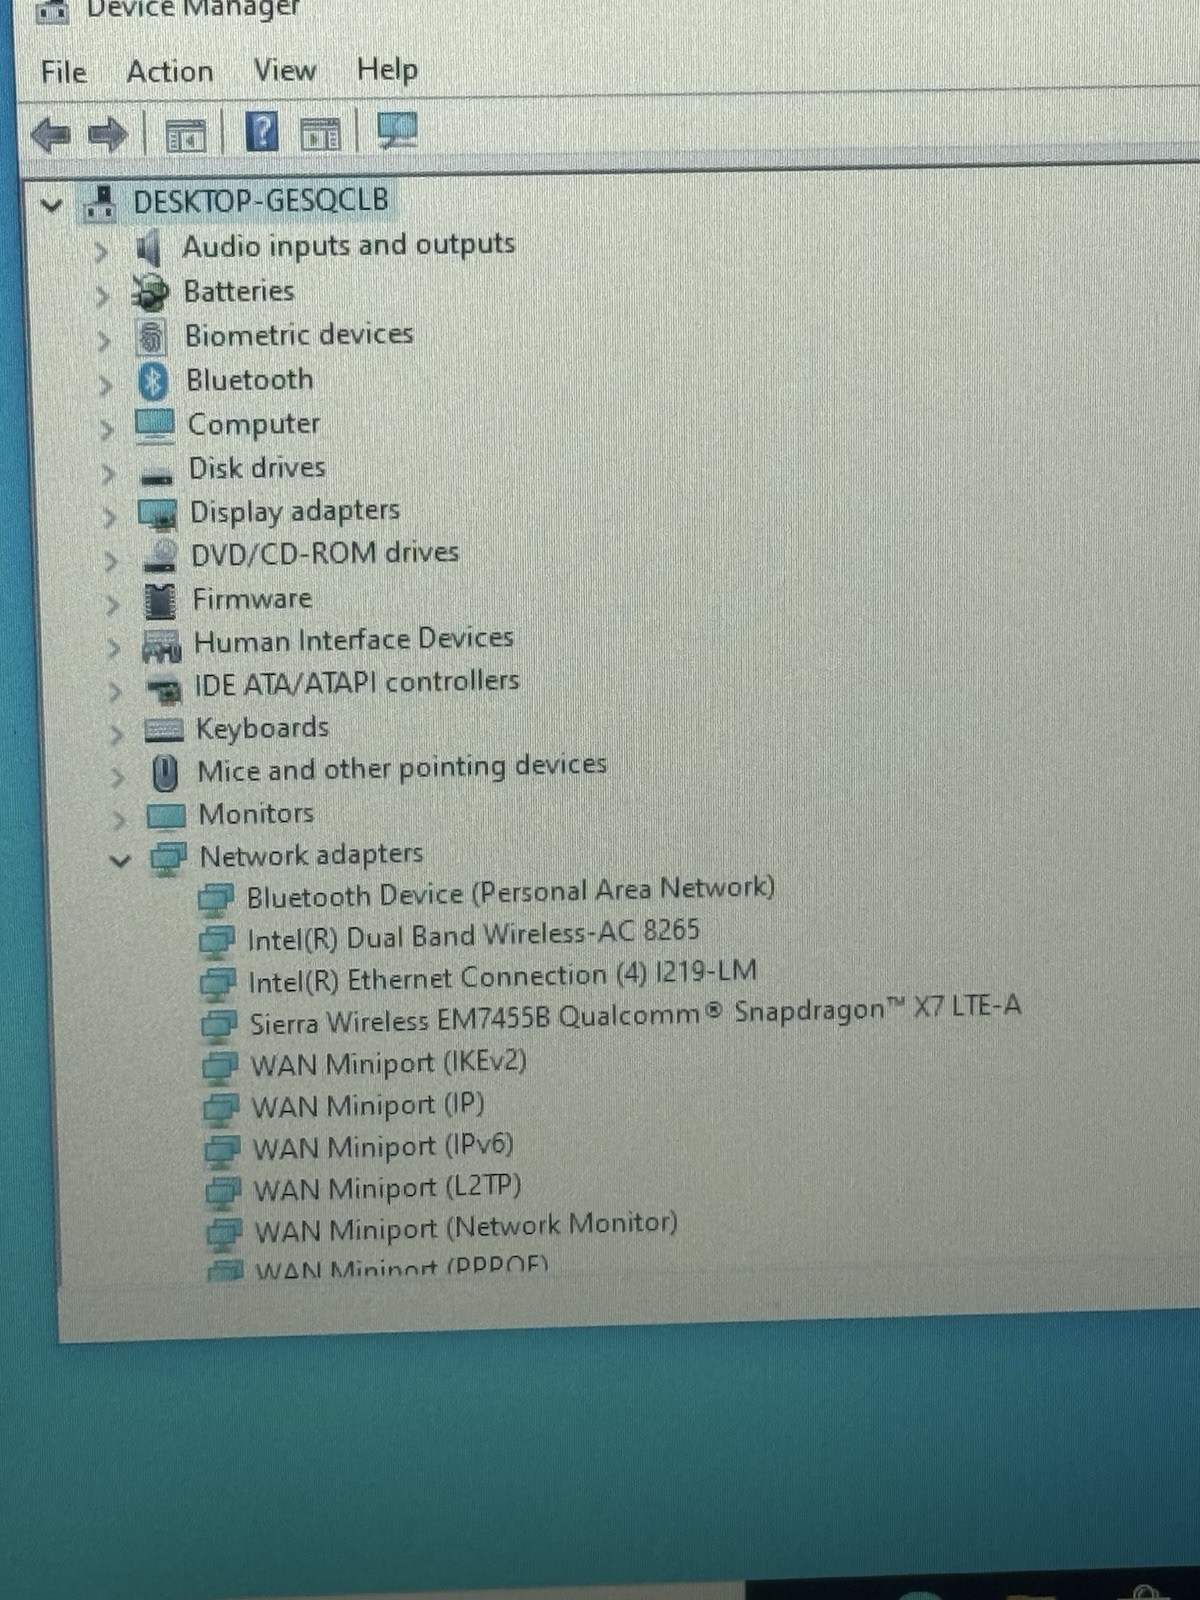Expand the Audio inputs and outputs node
This screenshot has height=1600, width=1200.
100,251
